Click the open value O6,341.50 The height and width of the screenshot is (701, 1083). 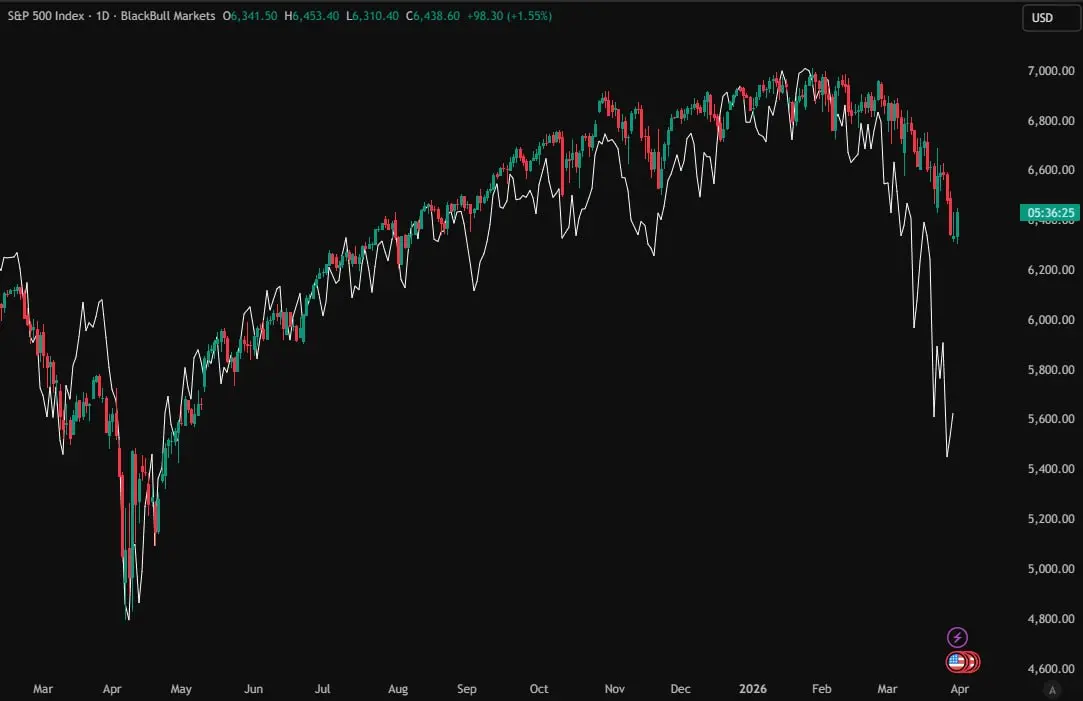click(x=250, y=16)
